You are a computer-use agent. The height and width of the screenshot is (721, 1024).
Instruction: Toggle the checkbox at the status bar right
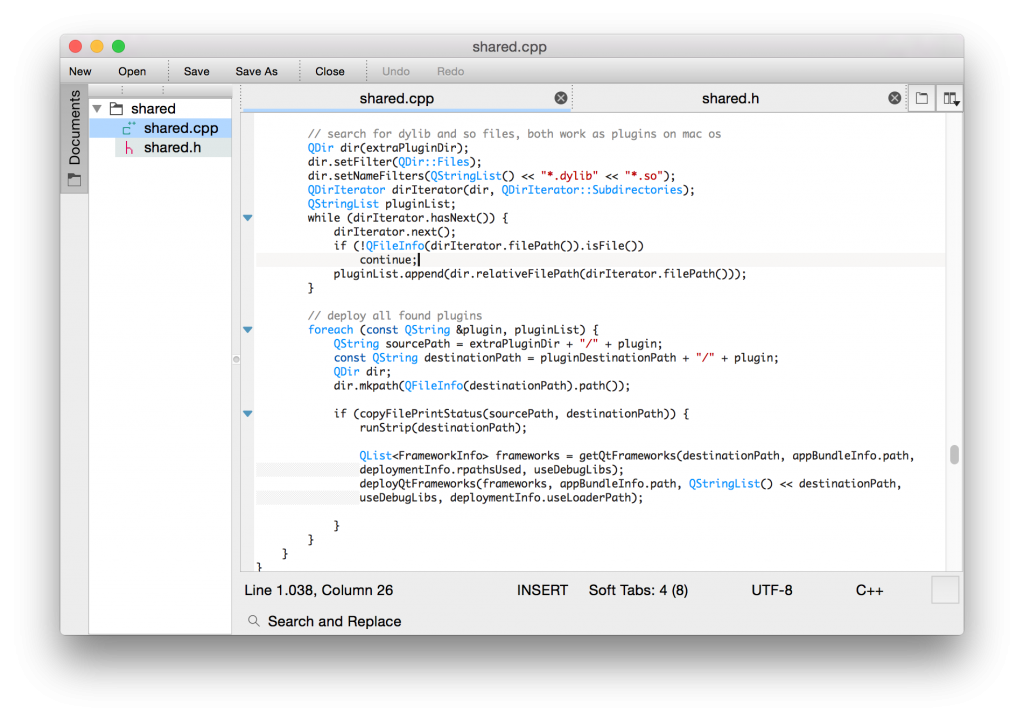tap(944, 590)
